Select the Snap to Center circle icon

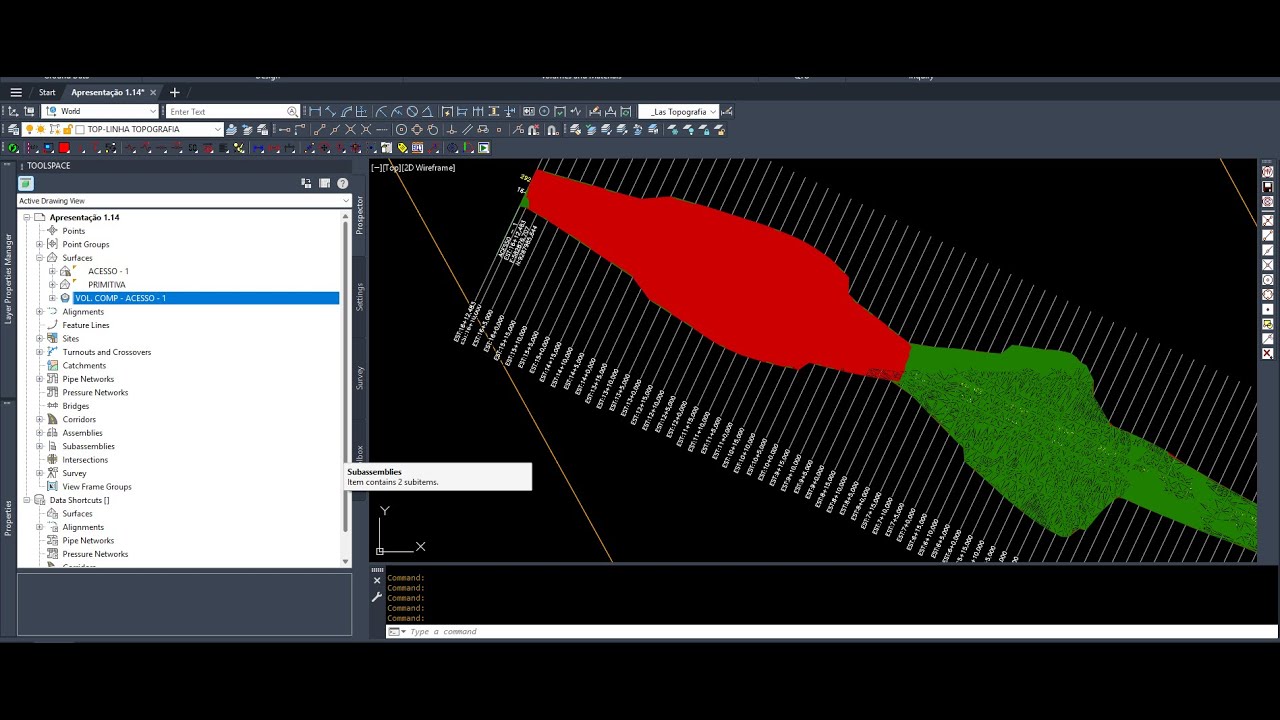[x=401, y=129]
